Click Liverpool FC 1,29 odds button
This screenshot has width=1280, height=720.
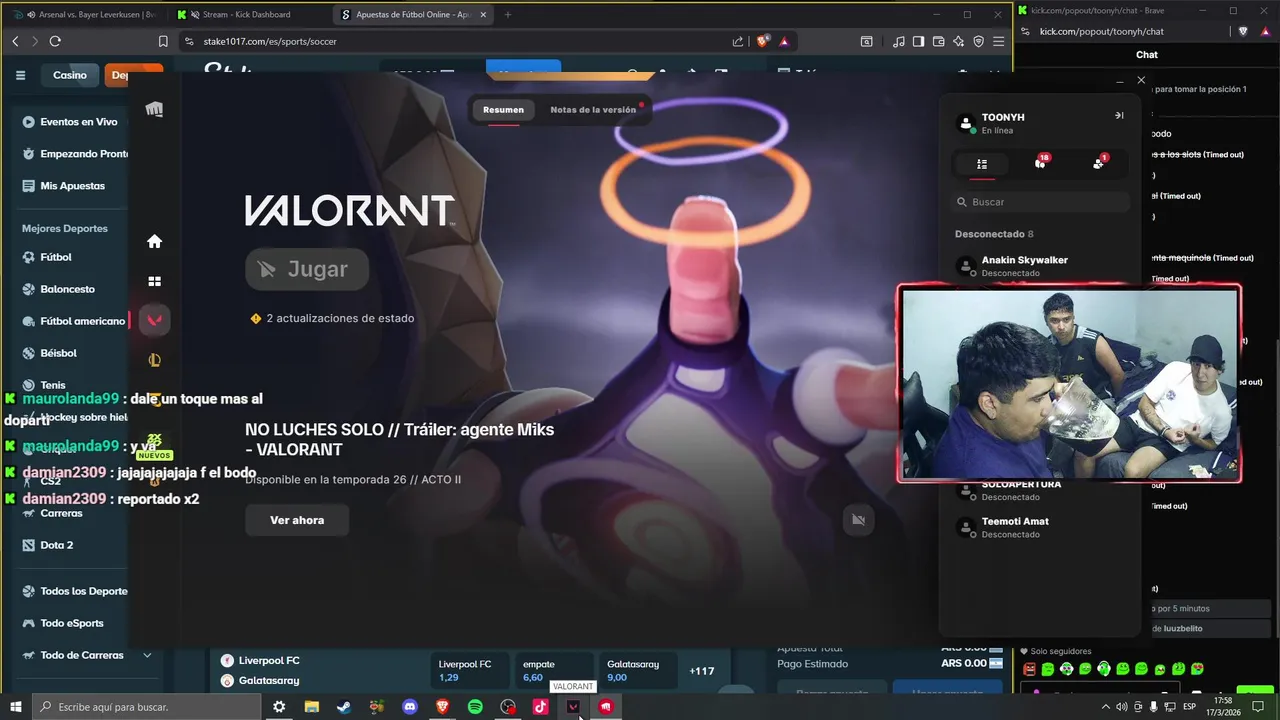[469, 670]
